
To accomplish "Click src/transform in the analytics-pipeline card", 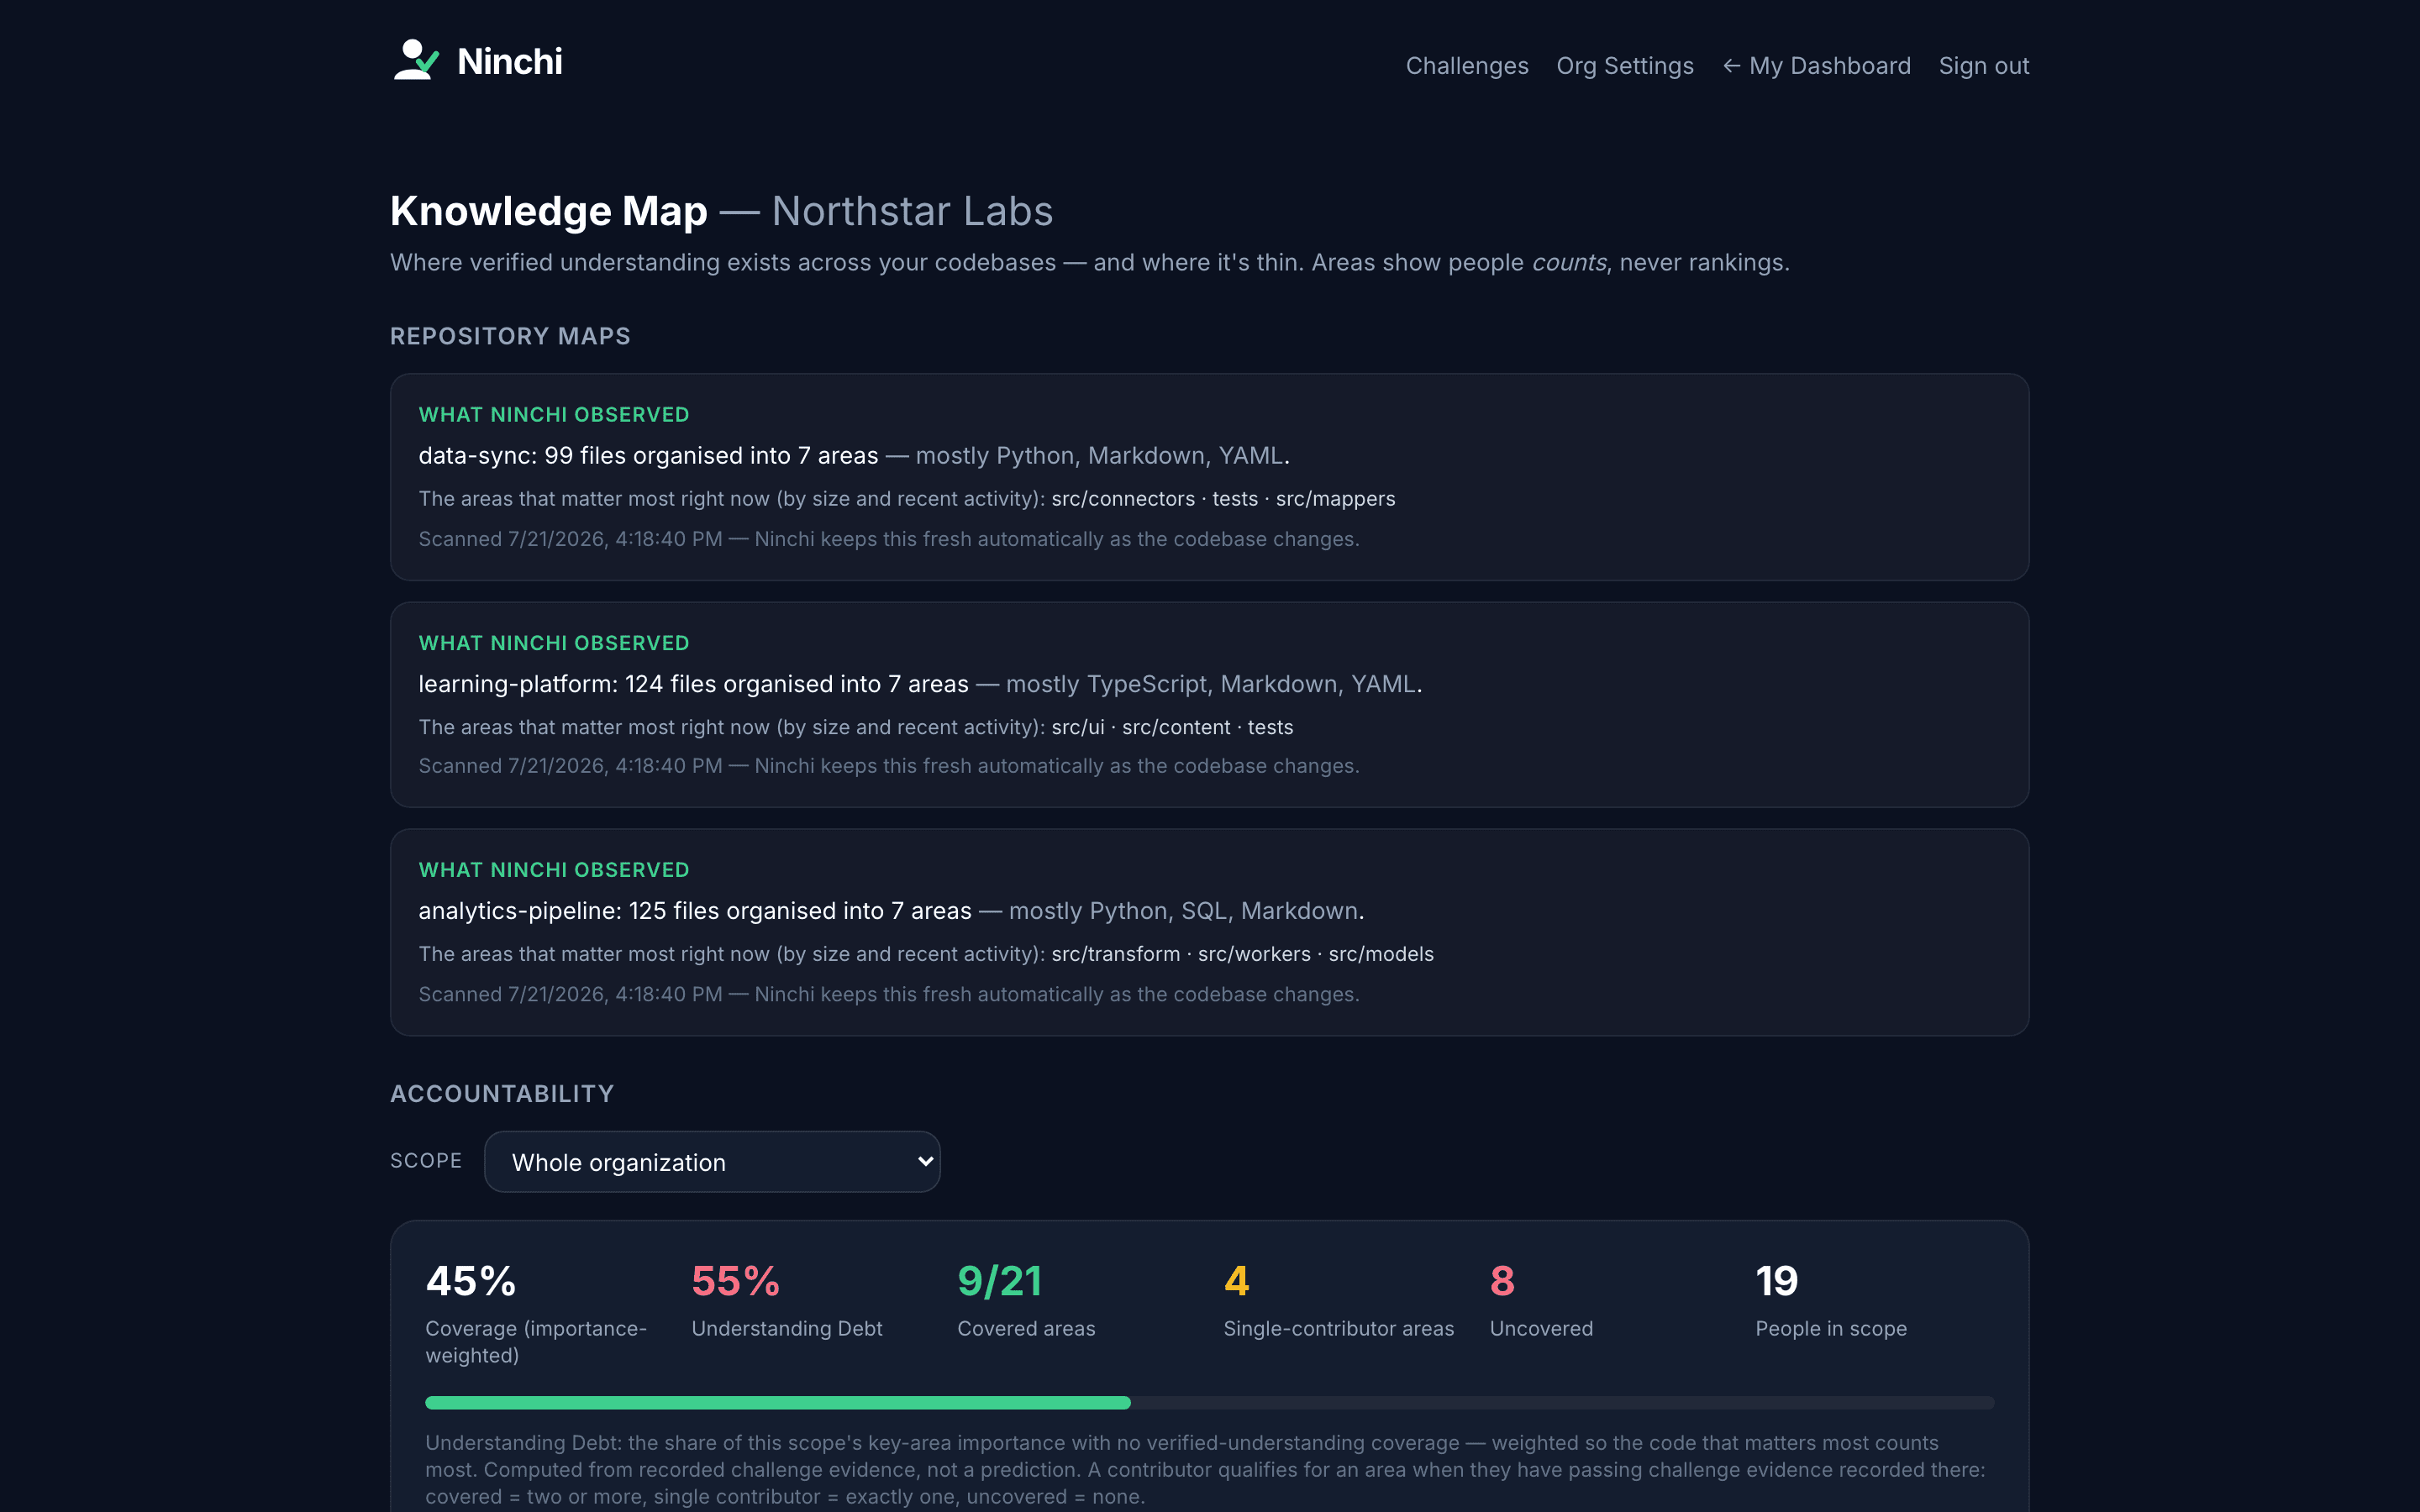I will pos(1116,954).
